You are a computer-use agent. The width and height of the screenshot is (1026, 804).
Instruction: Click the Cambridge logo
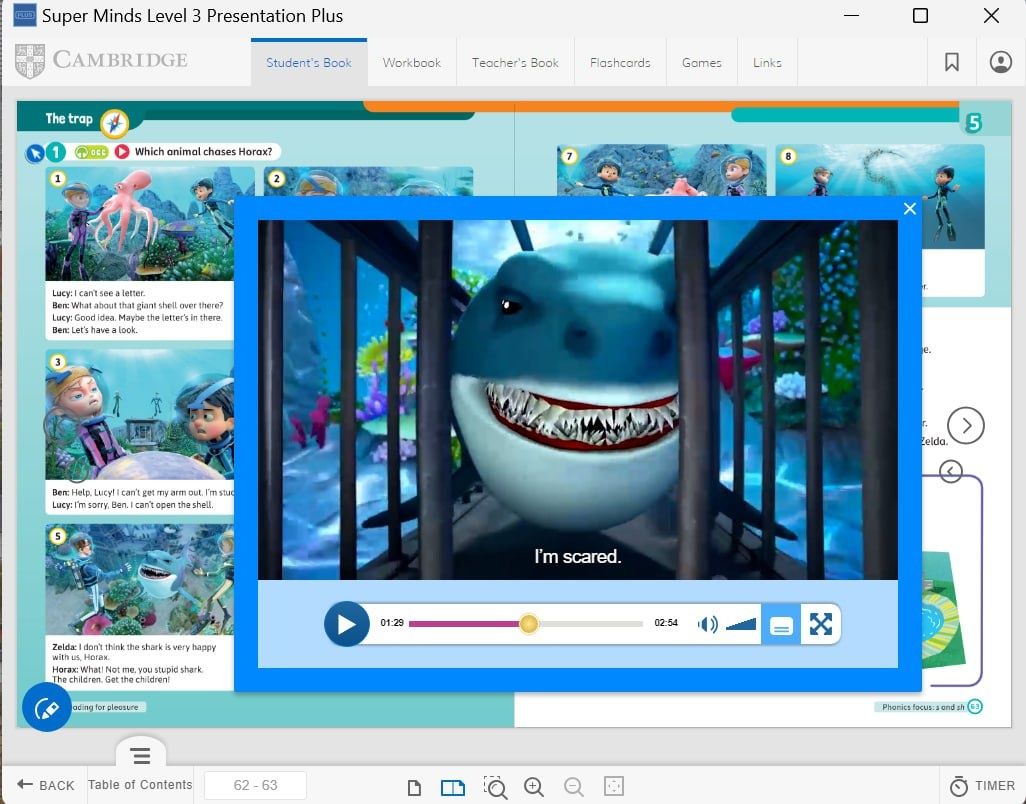(101, 60)
